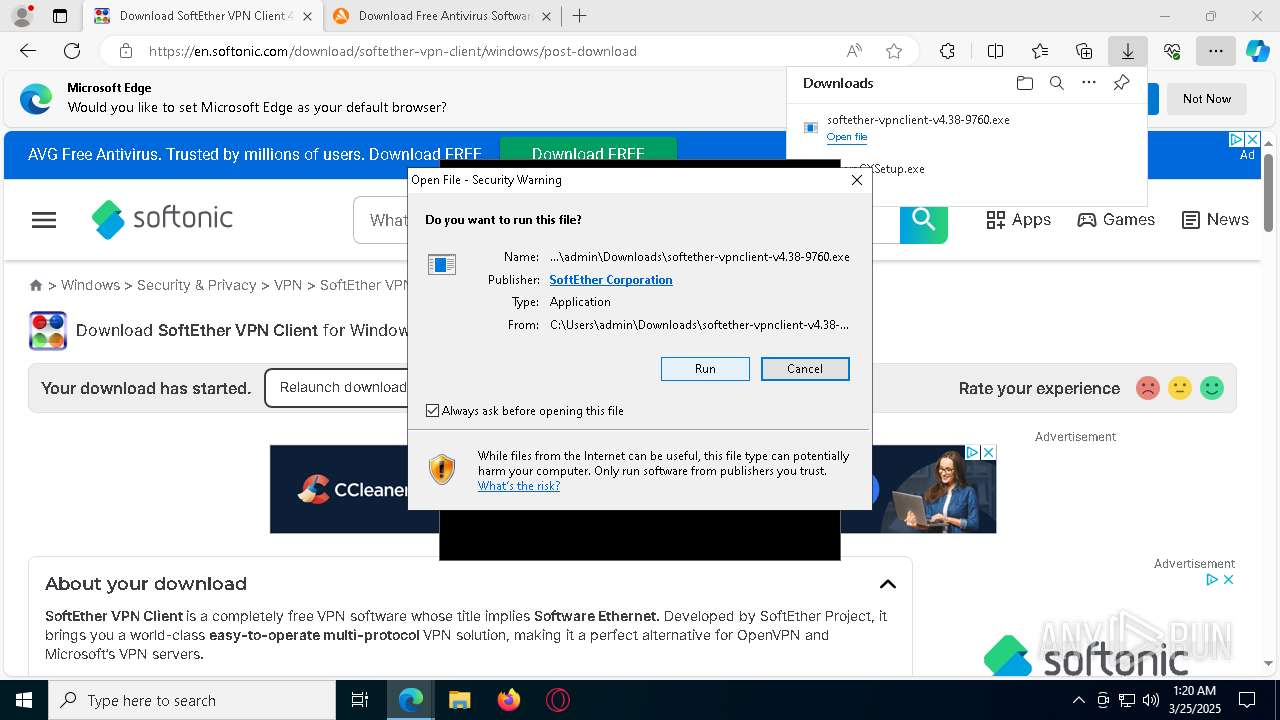Click AVG Download FREE button
Viewport: 1280px width, 720px height.
click(588, 154)
